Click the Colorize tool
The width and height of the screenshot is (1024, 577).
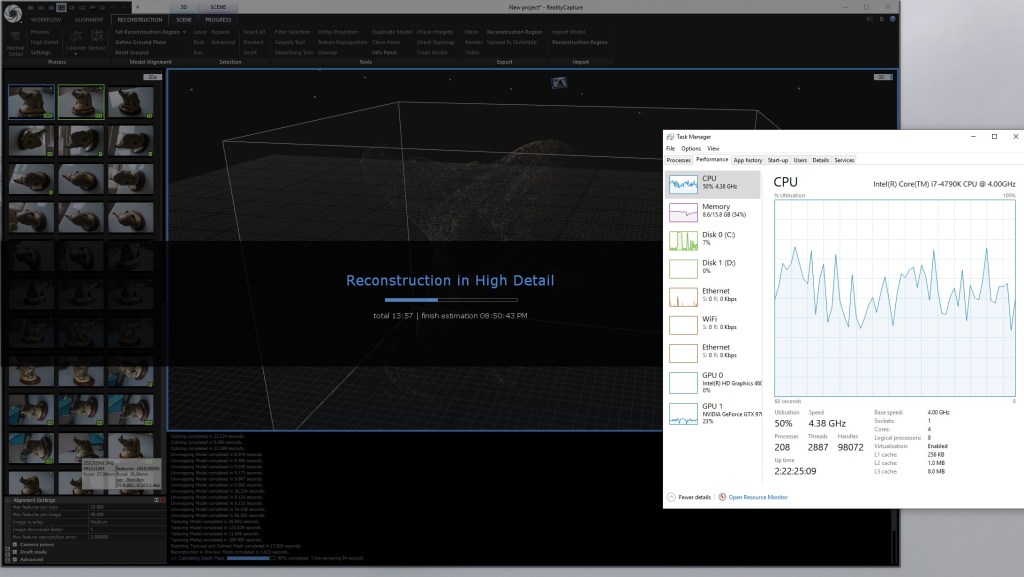[x=74, y=42]
